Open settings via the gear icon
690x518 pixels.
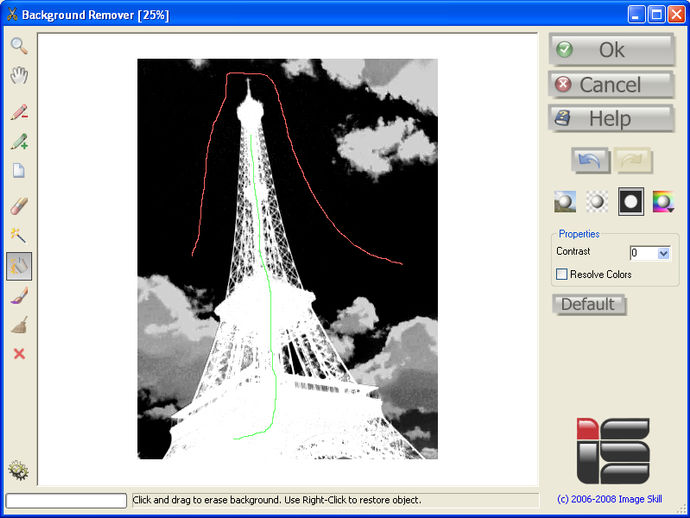coord(18,471)
